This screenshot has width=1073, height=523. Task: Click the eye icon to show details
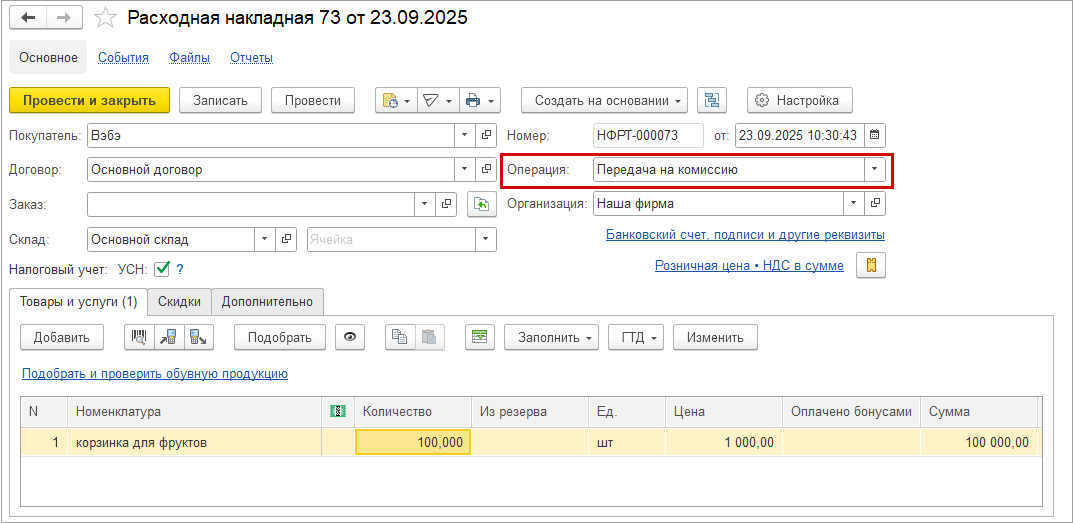tap(350, 337)
